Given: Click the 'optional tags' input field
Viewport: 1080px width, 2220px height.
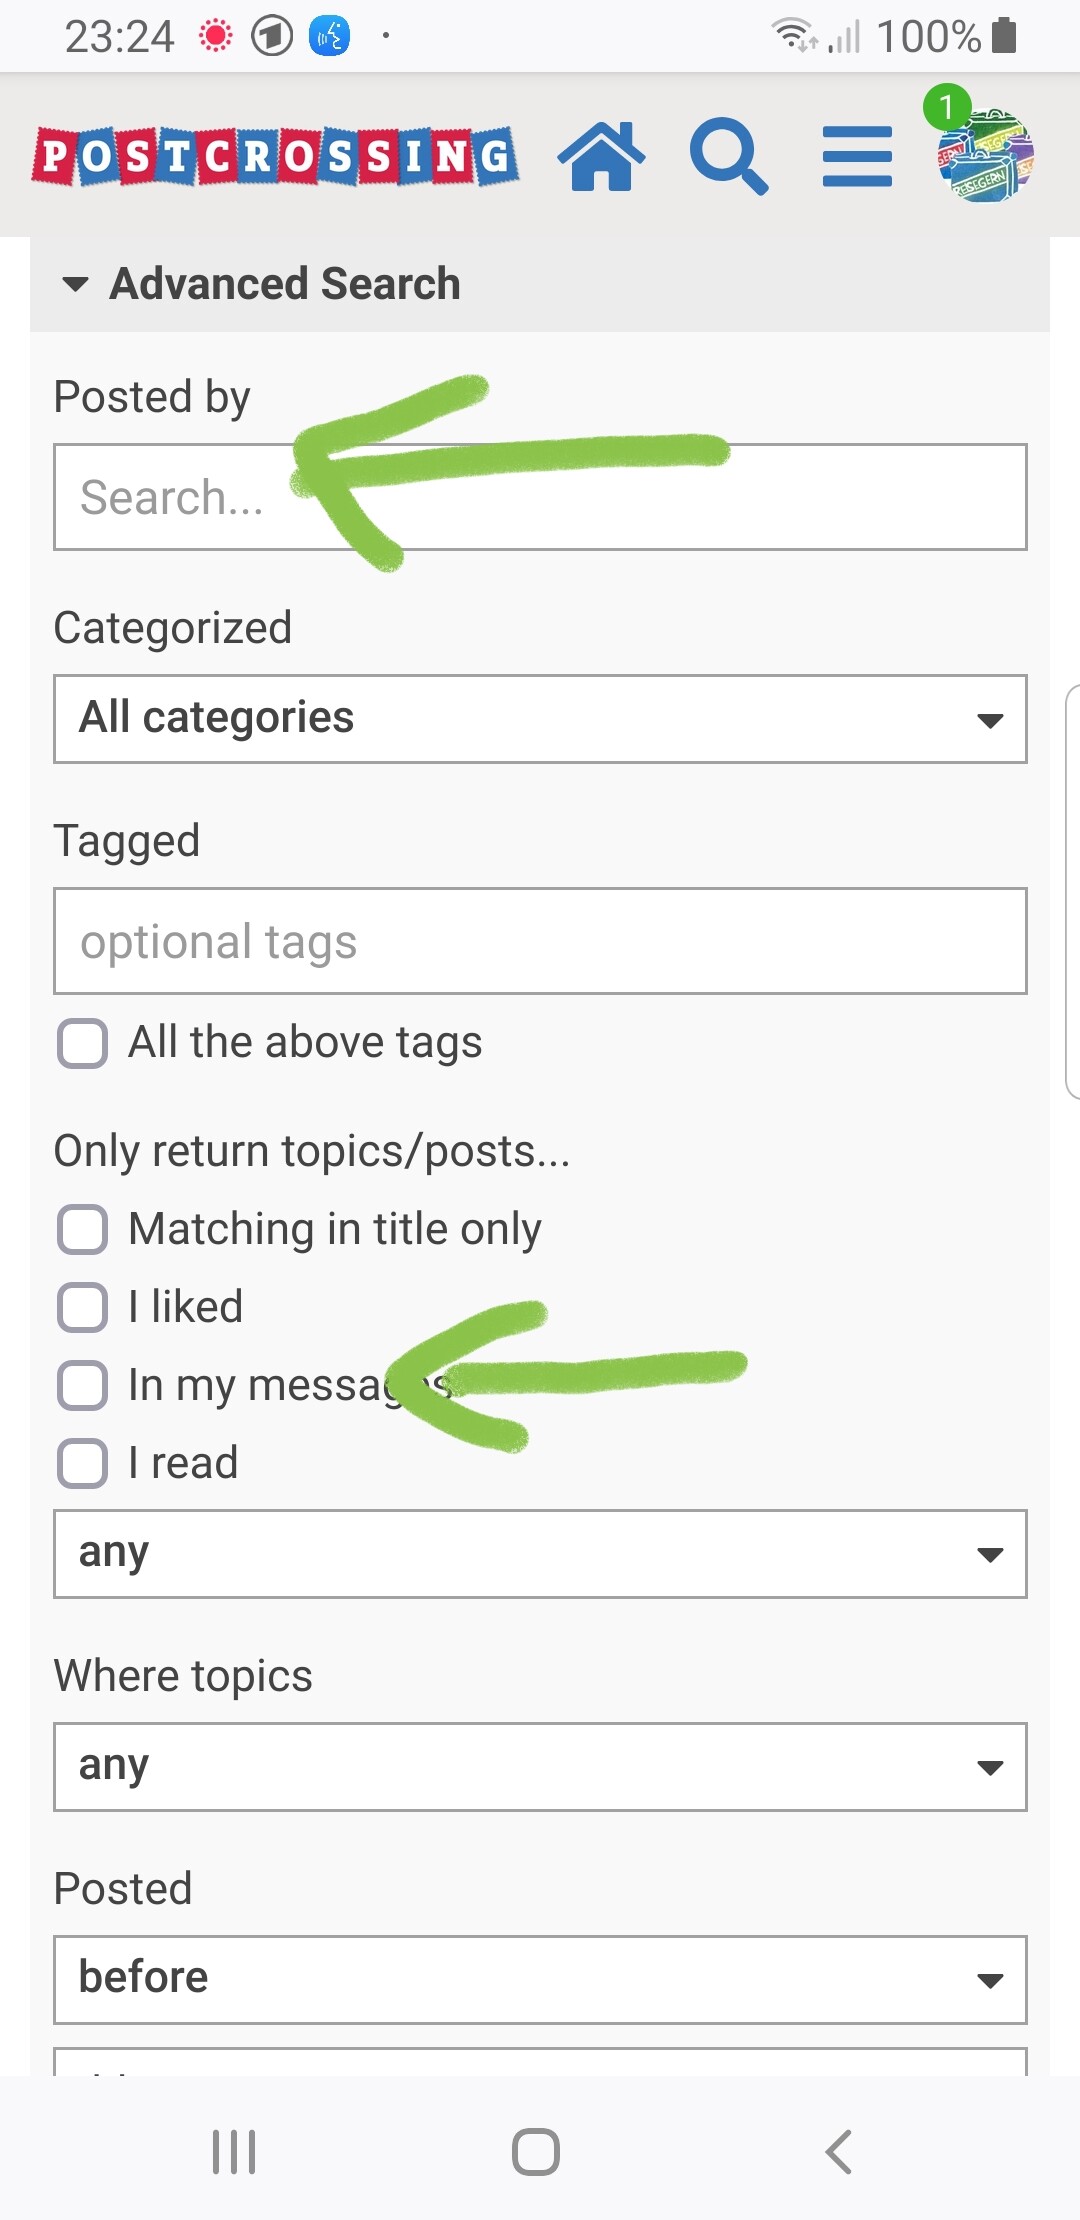Looking at the screenshot, I should [x=540, y=941].
